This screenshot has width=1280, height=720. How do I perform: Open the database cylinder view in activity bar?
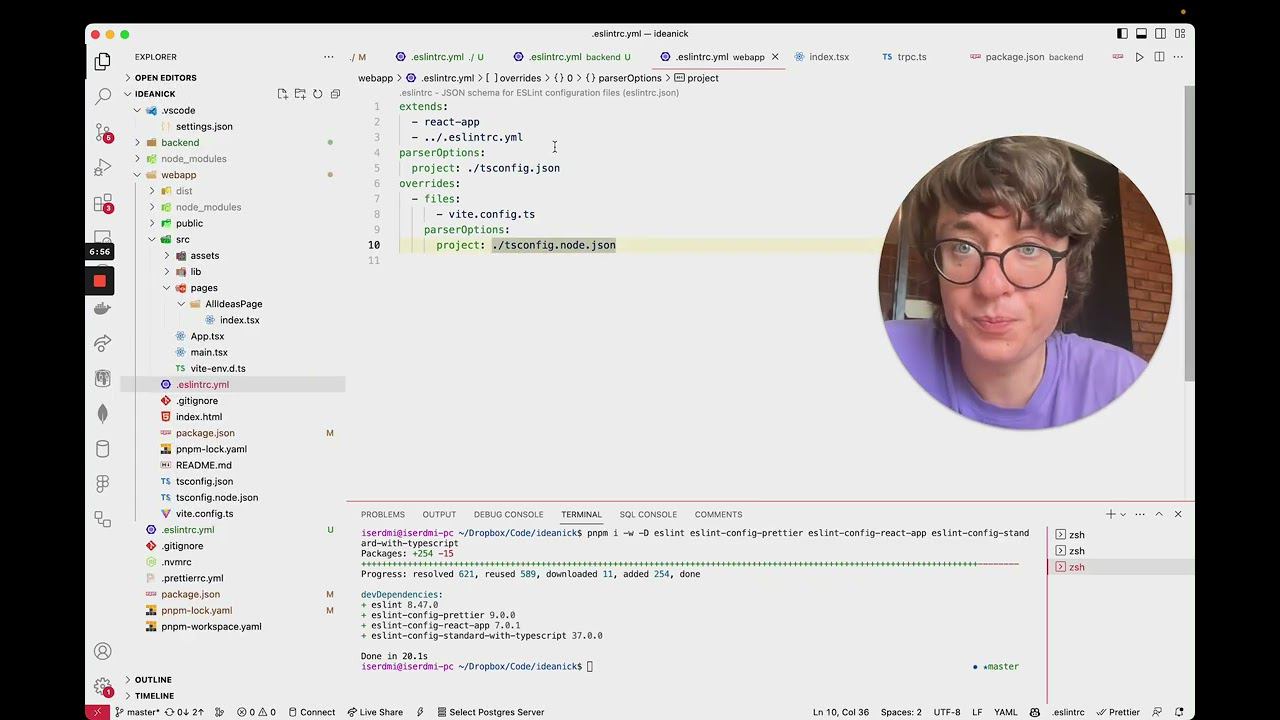tap(102, 449)
